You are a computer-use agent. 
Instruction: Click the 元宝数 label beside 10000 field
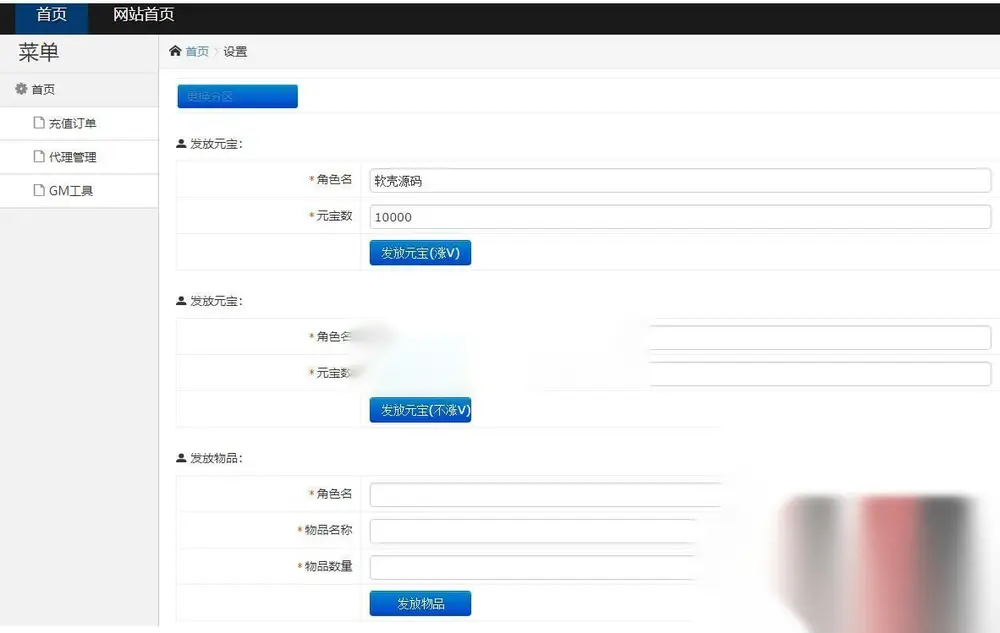pyautogui.click(x=334, y=216)
